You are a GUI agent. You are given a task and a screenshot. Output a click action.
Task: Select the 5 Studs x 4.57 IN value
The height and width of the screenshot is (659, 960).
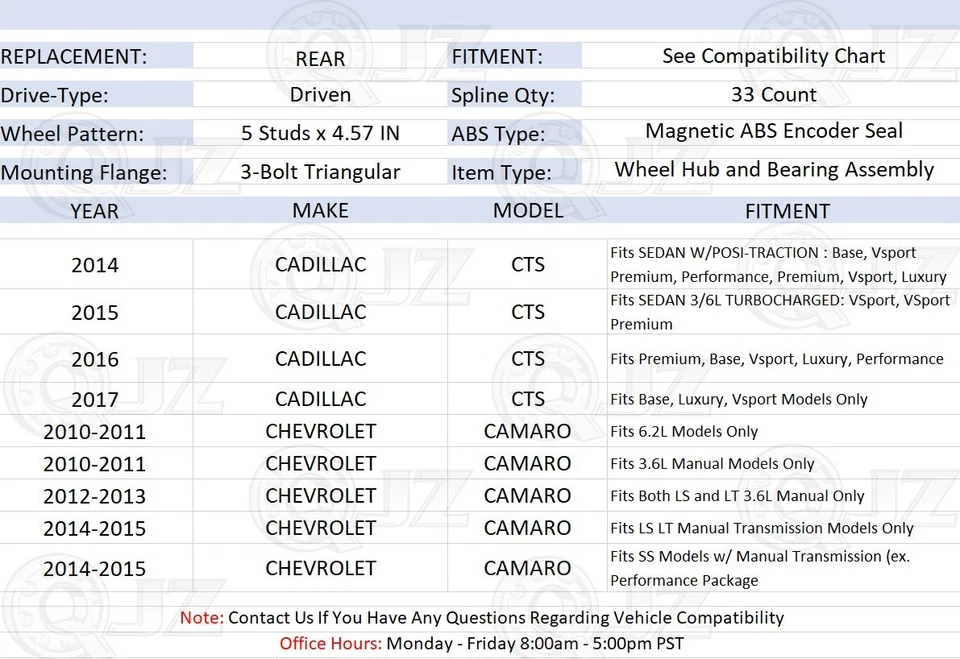coord(320,132)
